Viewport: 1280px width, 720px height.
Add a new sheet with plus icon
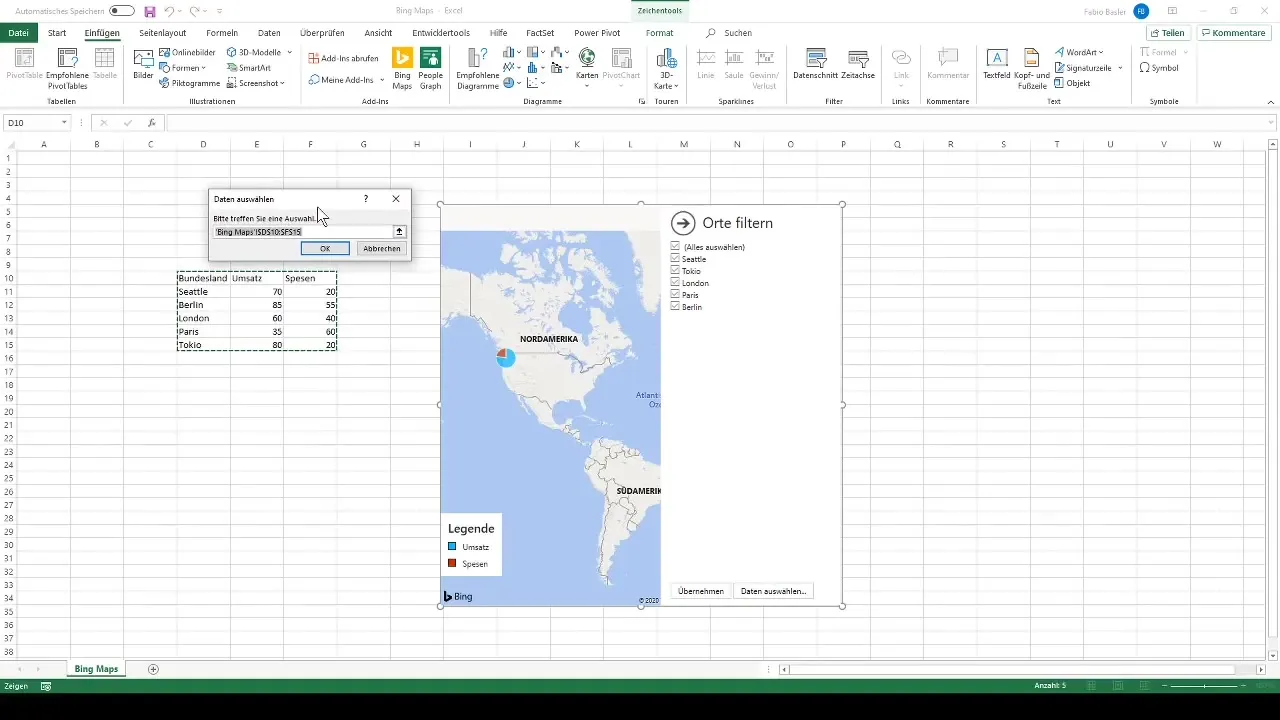(x=153, y=668)
